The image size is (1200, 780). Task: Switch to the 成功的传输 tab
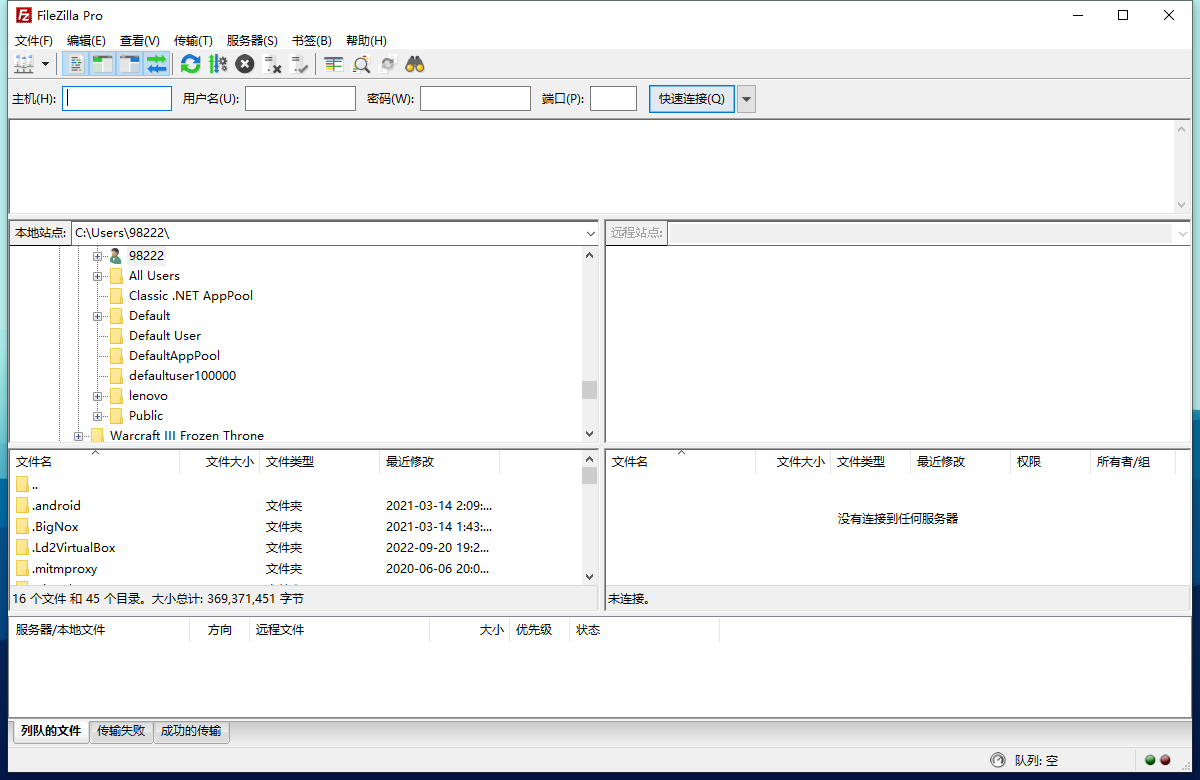[x=191, y=731]
